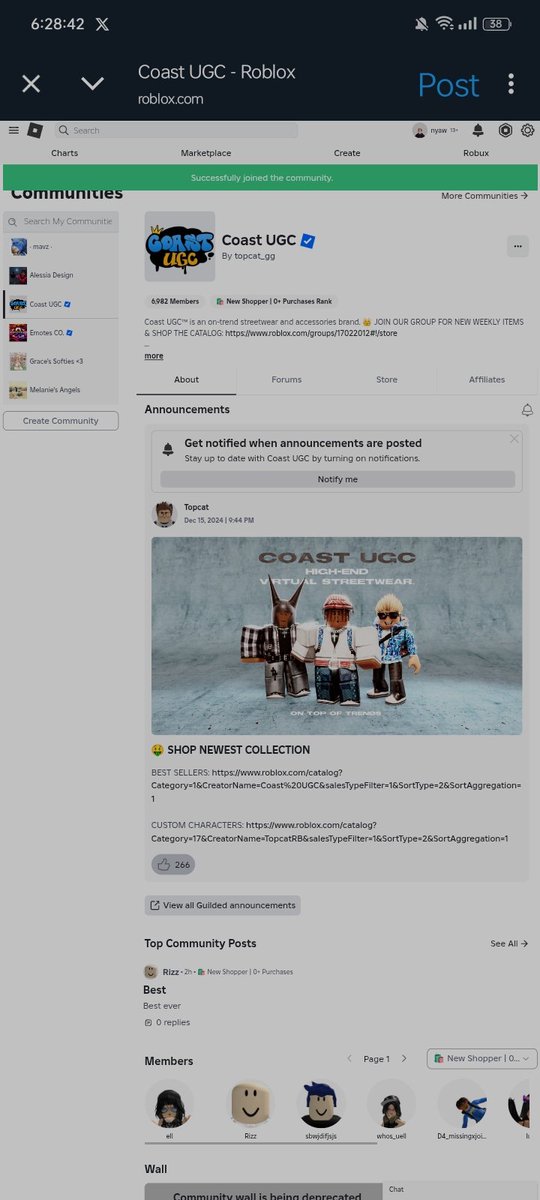Viewport: 540px width, 1200px height.
Task: Go to the Charts page
Action: point(65,153)
